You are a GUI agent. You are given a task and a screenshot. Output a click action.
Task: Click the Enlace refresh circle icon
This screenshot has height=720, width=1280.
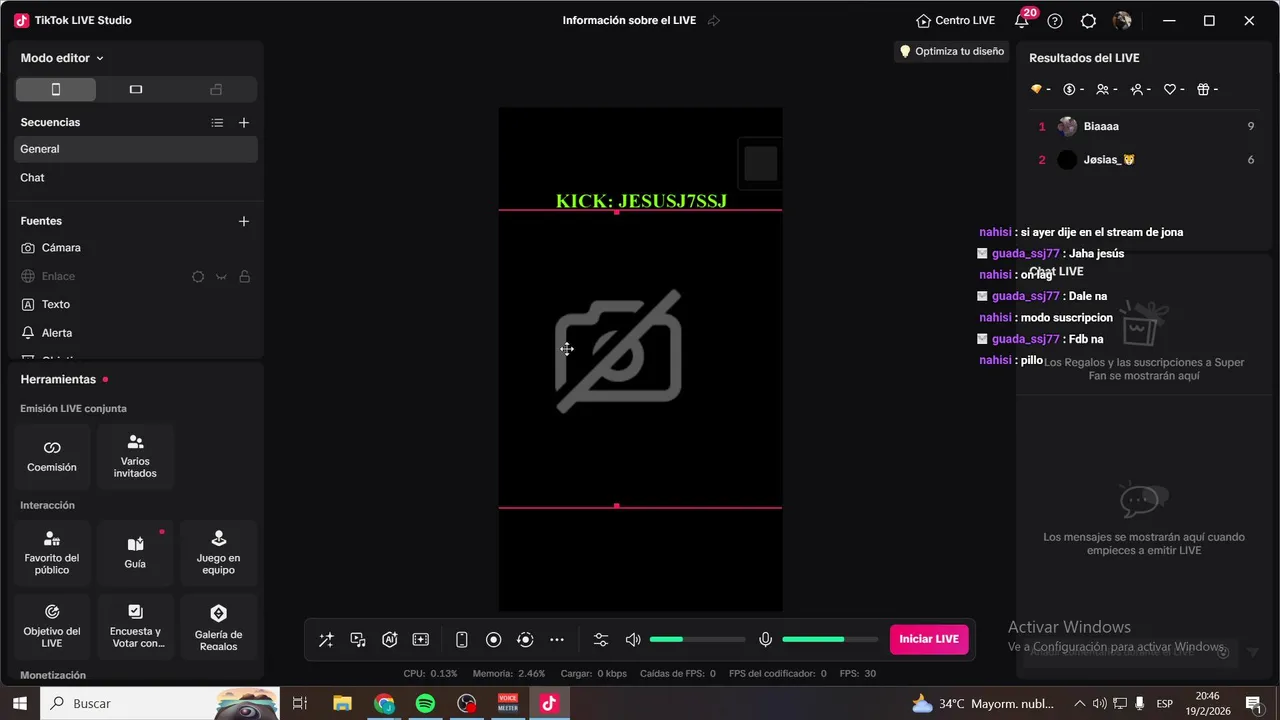tap(198, 277)
